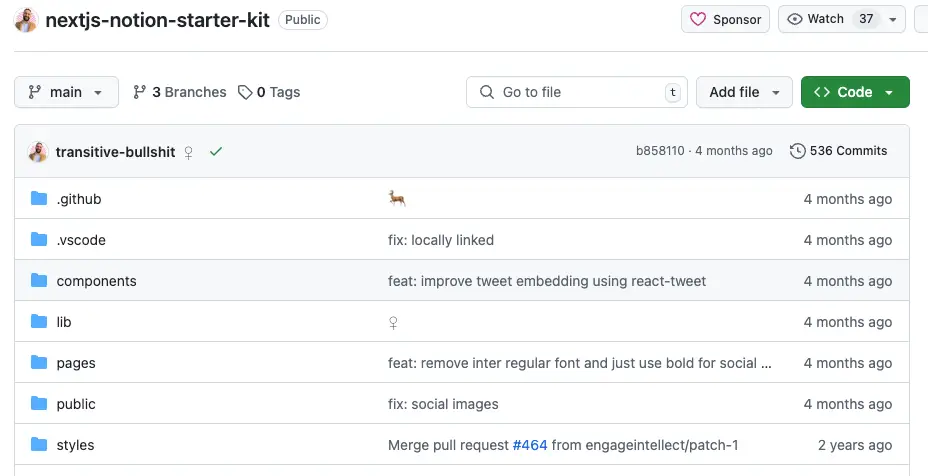Open the green Code dropdown button
Image resolution: width=928 pixels, height=476 pixels.
tap(855, 92)
